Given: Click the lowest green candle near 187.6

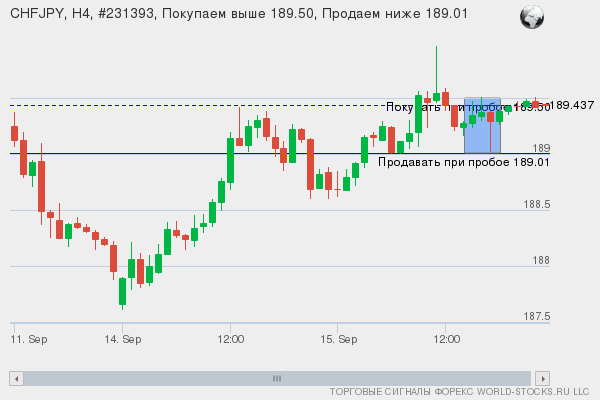Looking at the screenshot, I should click(x=122, y=291).
